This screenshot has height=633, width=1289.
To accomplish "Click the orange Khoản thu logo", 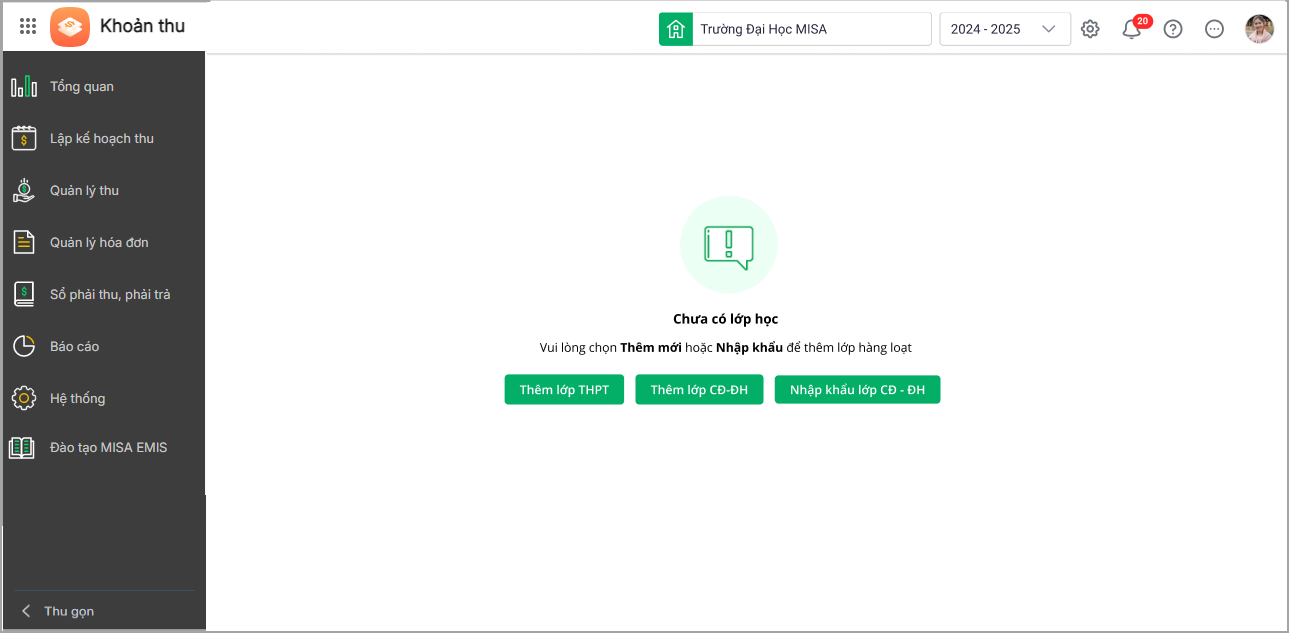I will 70,27.
